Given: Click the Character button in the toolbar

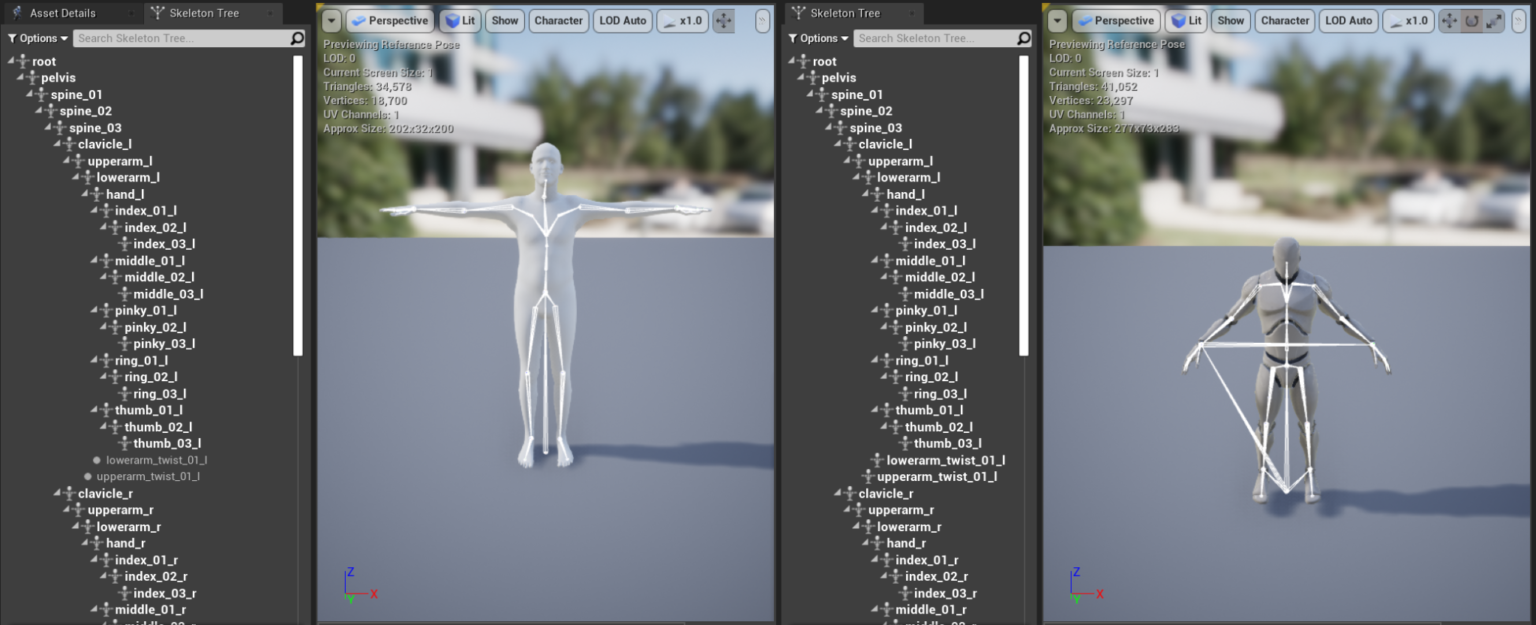Looking at the screenshot, I should (558, 20).
